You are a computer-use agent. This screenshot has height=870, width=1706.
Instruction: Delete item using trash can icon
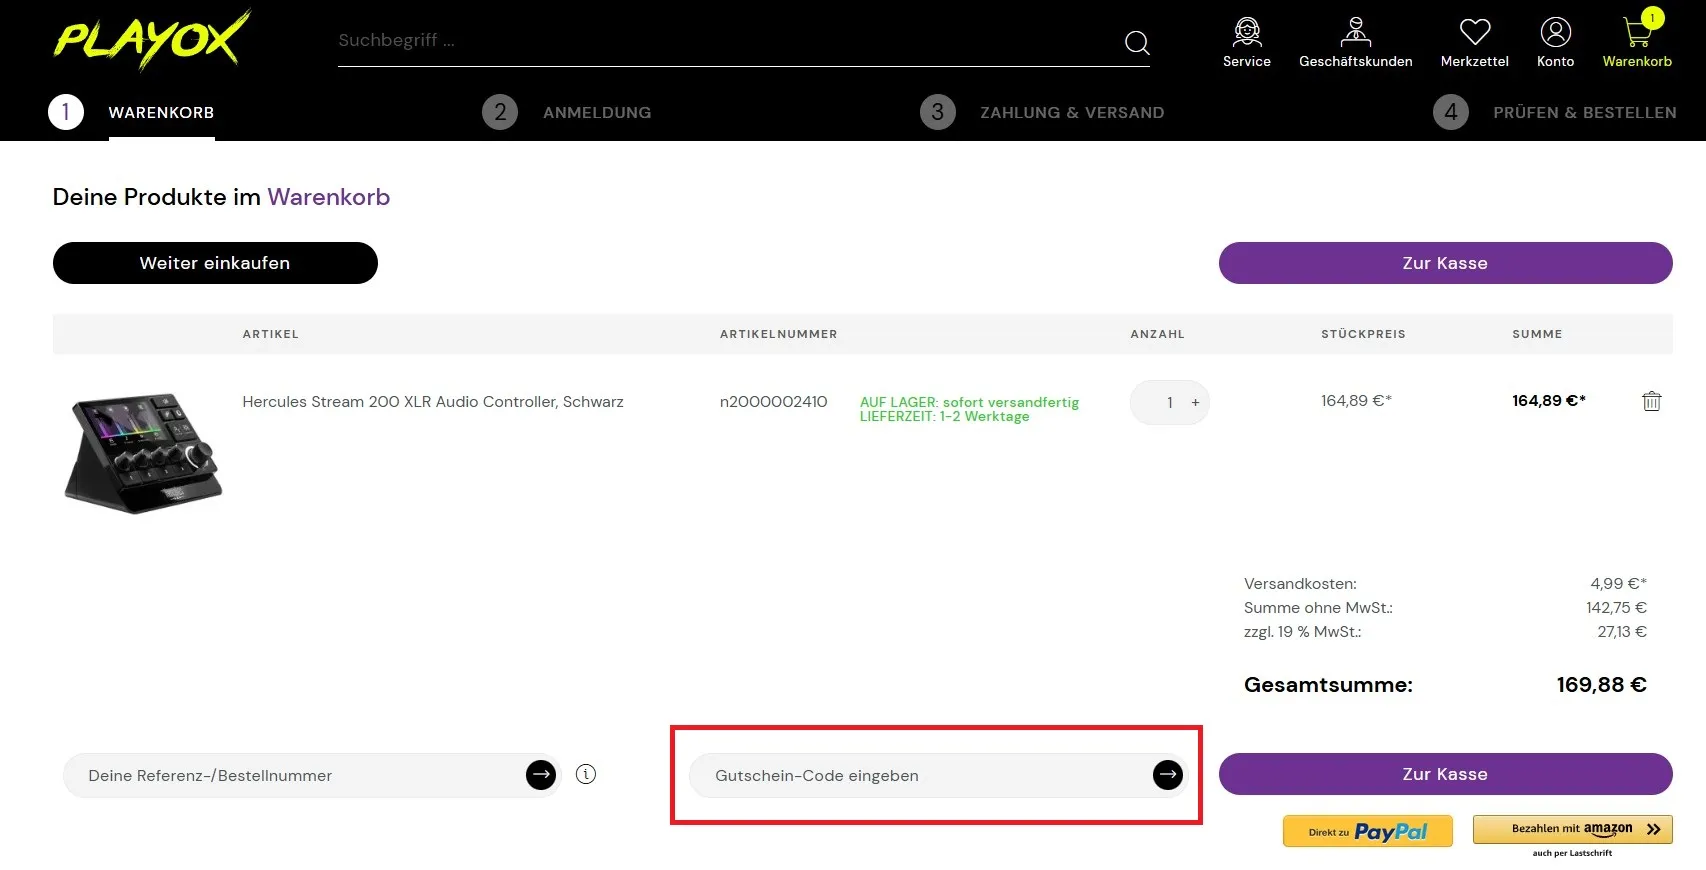tap(1651, 401)
